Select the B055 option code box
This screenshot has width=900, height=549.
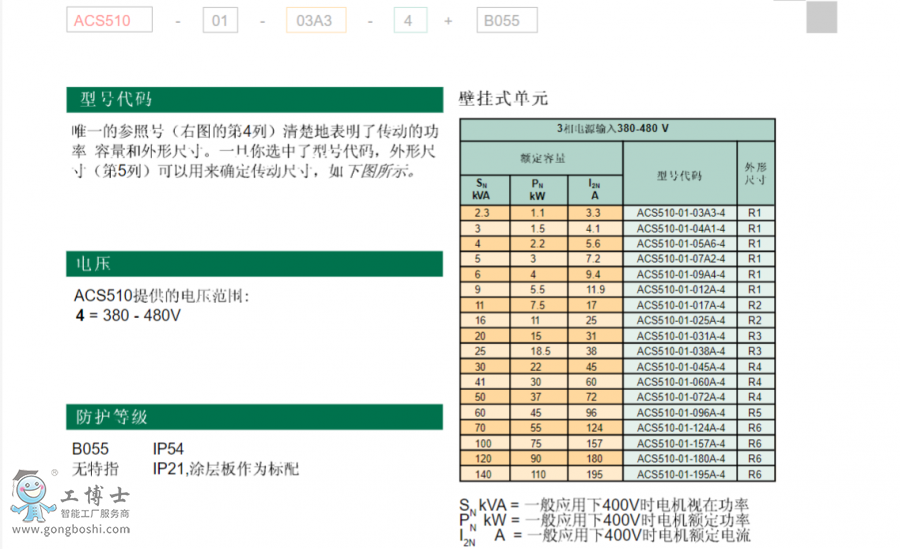point(504,20)
